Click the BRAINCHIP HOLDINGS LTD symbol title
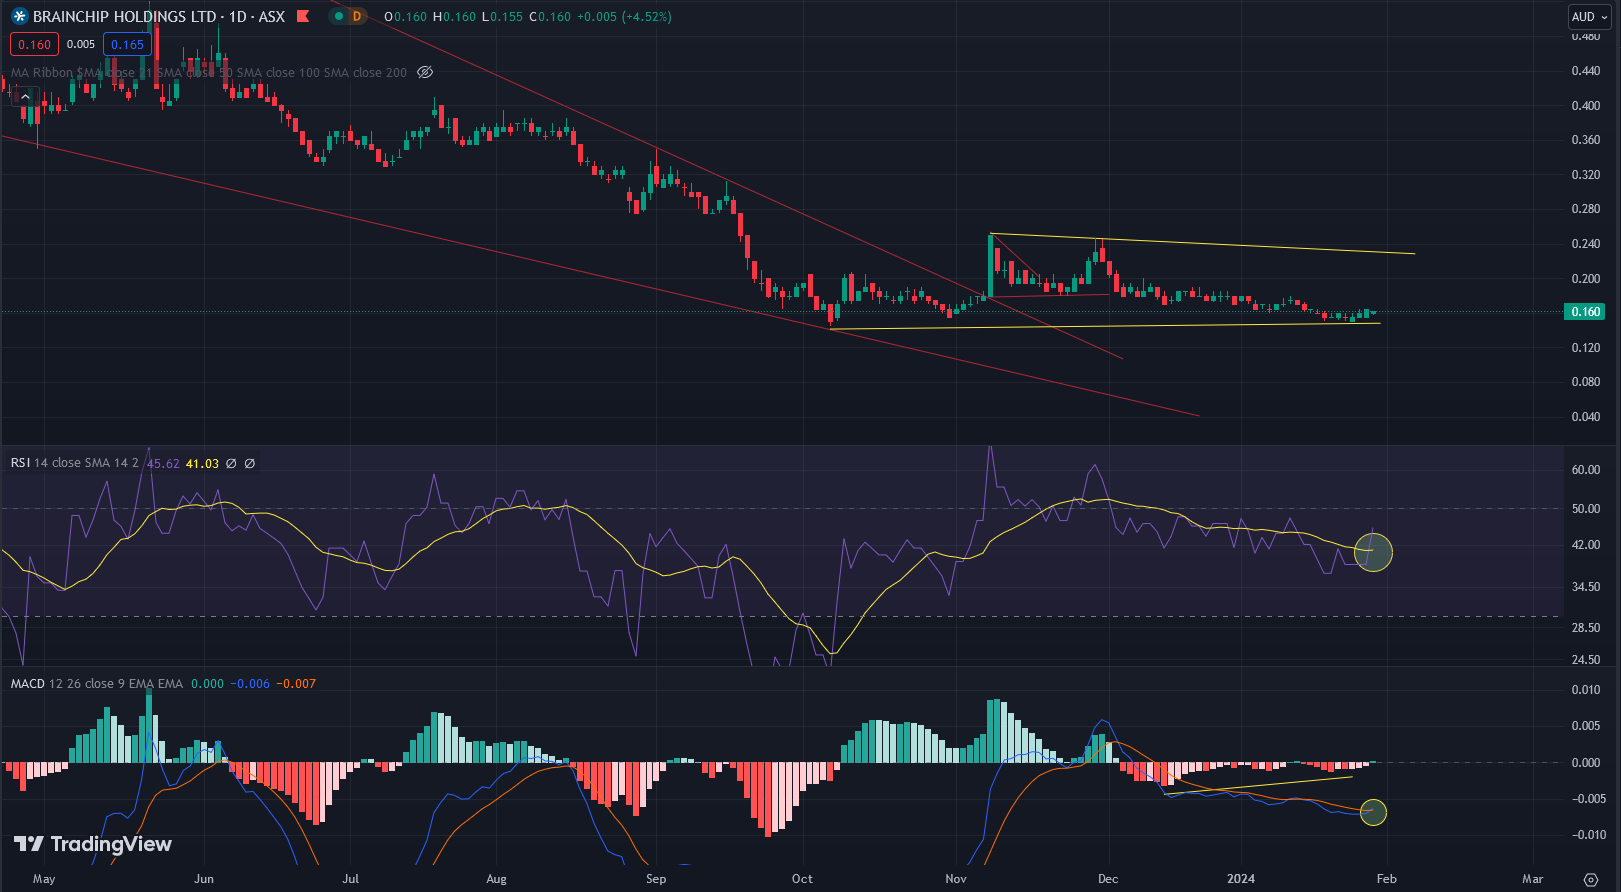Image resolution: width=1621 pixels, height=892 pixels. click(x=124, y=17)
